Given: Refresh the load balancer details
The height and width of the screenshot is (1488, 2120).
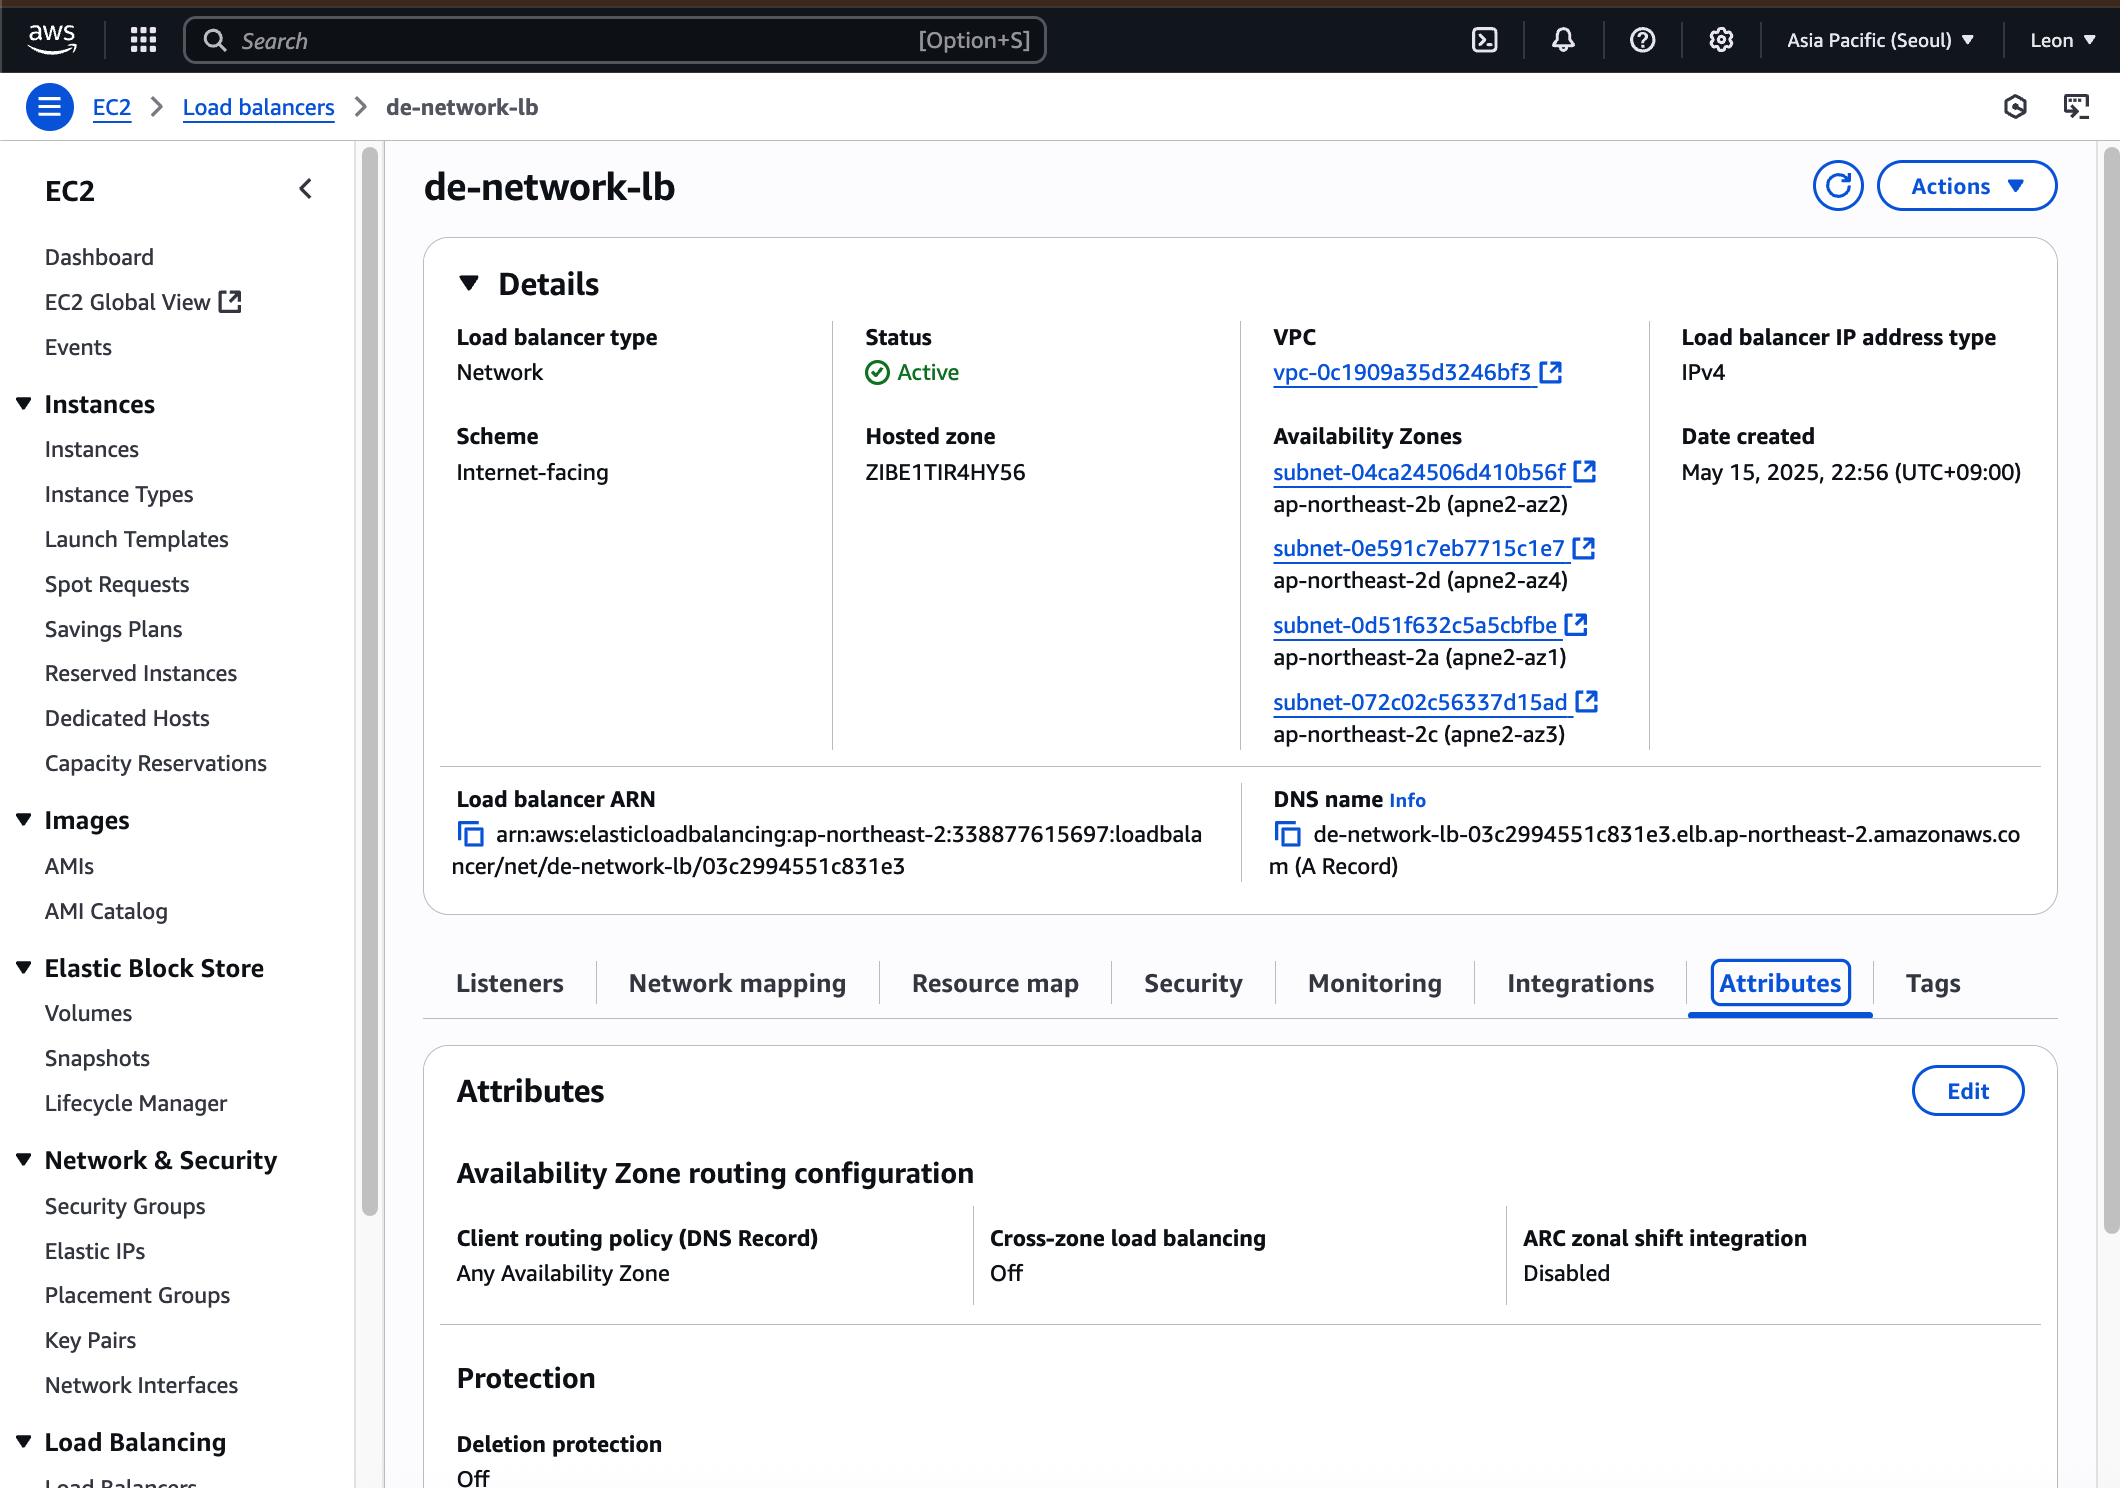Looking at the screenshot, I should point(1838,186).
